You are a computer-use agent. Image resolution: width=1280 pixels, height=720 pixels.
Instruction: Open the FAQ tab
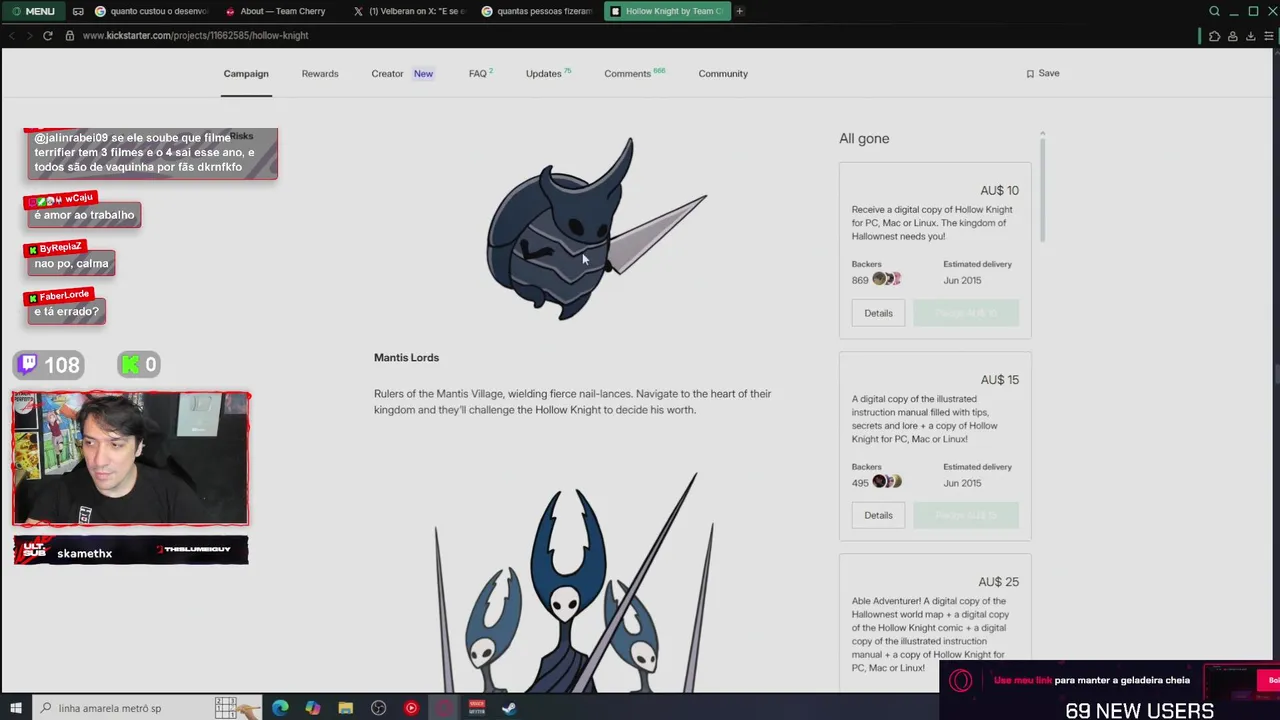click(480, 73)
